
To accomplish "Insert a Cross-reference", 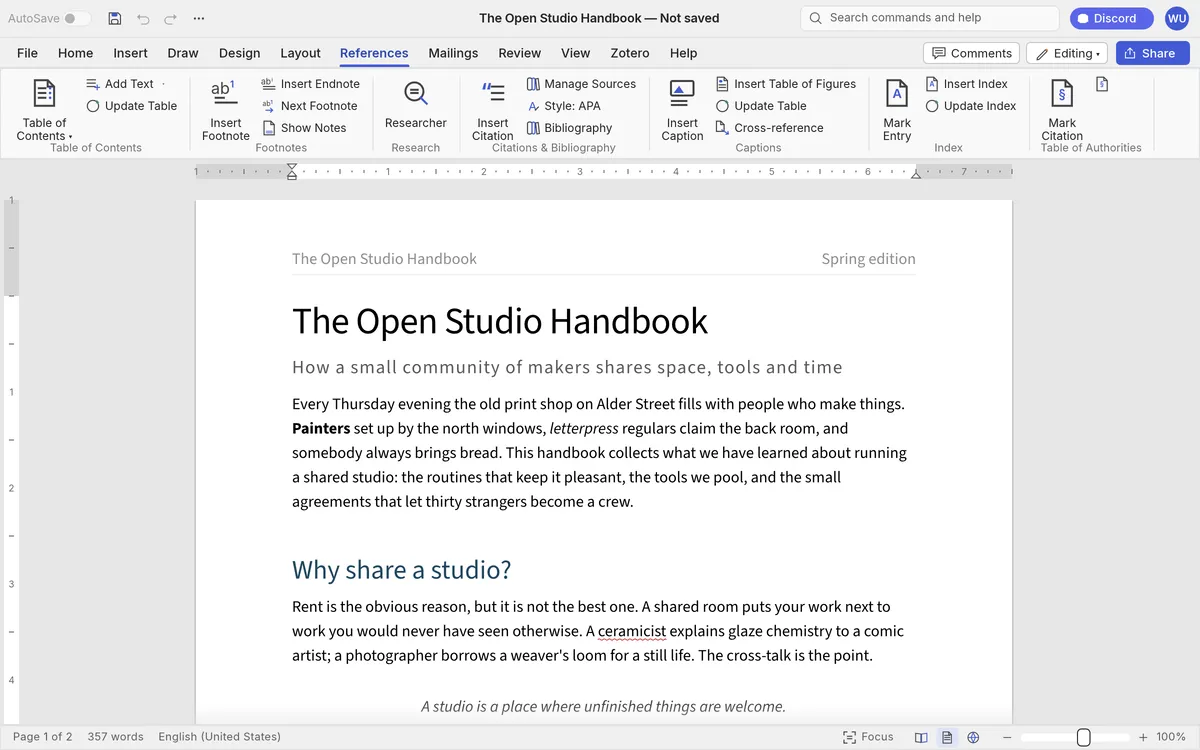I will [x=769, y=128].
